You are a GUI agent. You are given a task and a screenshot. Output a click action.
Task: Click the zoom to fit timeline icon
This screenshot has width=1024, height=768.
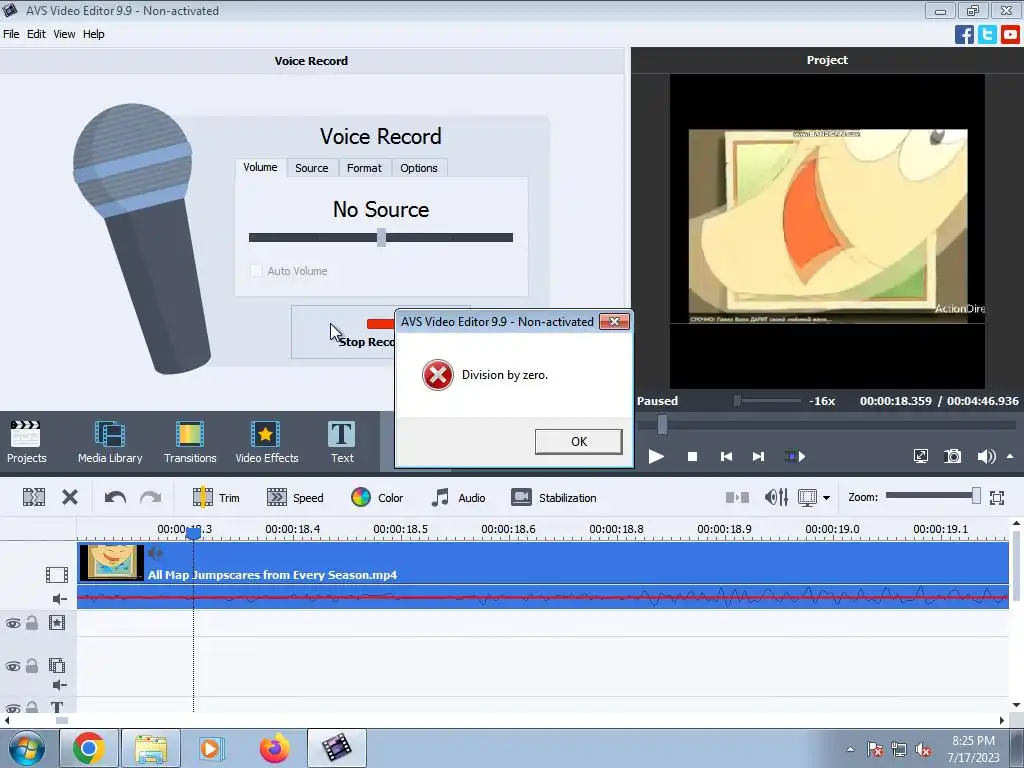997,498
